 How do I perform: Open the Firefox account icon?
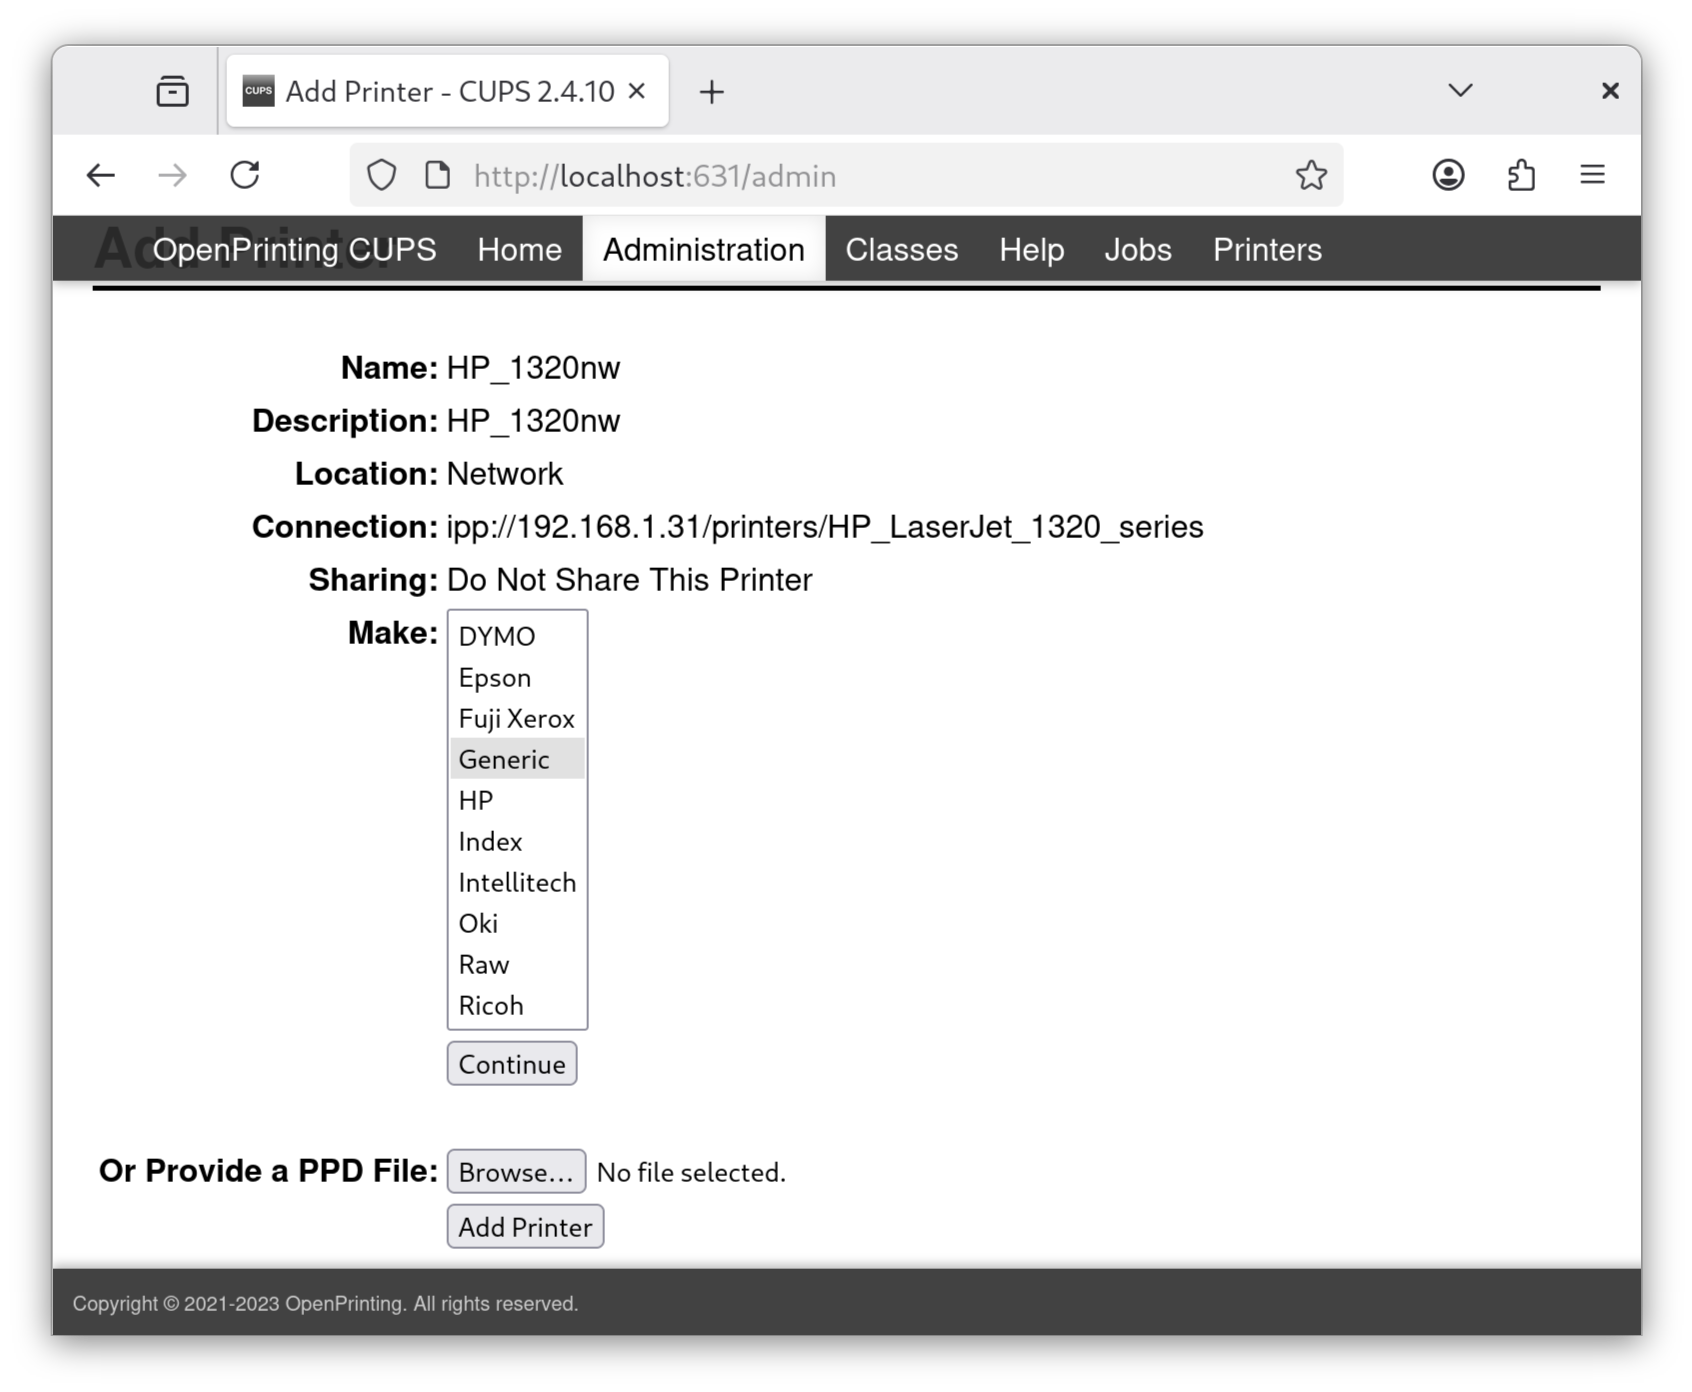1448,176
